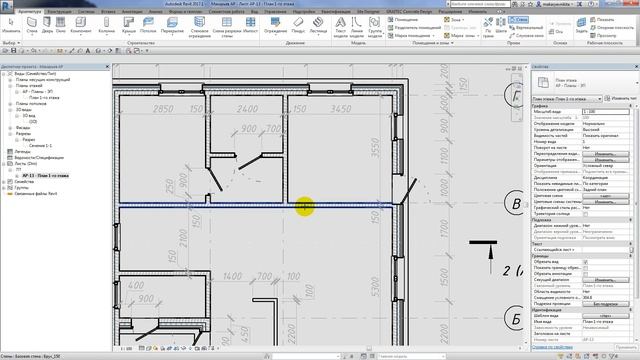640x360 pixels.
Task: Switch to the Вид ribbon tab
Action: pyautogui.click(x=254, y=12)
